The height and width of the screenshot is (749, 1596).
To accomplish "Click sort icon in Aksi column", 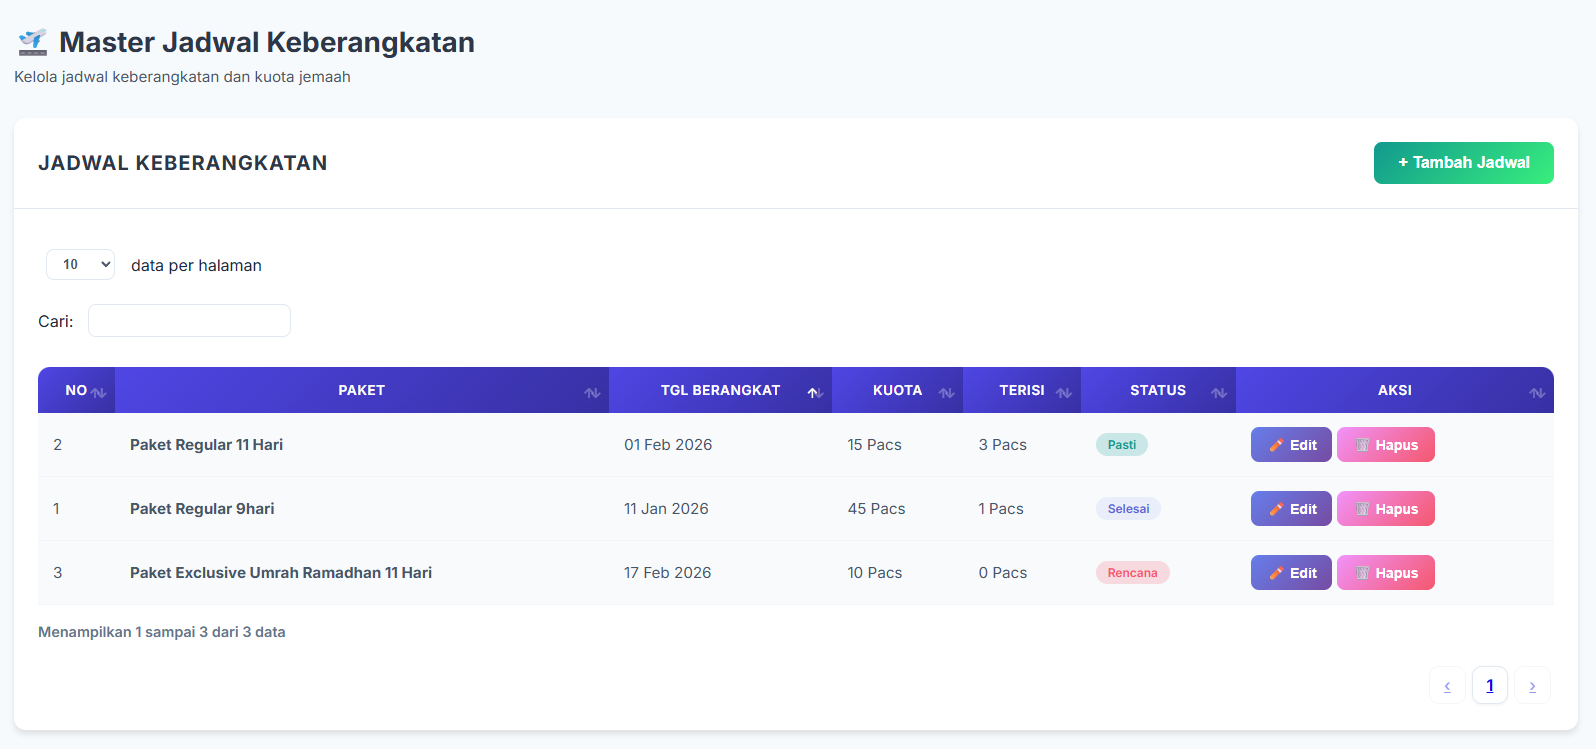I will click(1537, 392).
